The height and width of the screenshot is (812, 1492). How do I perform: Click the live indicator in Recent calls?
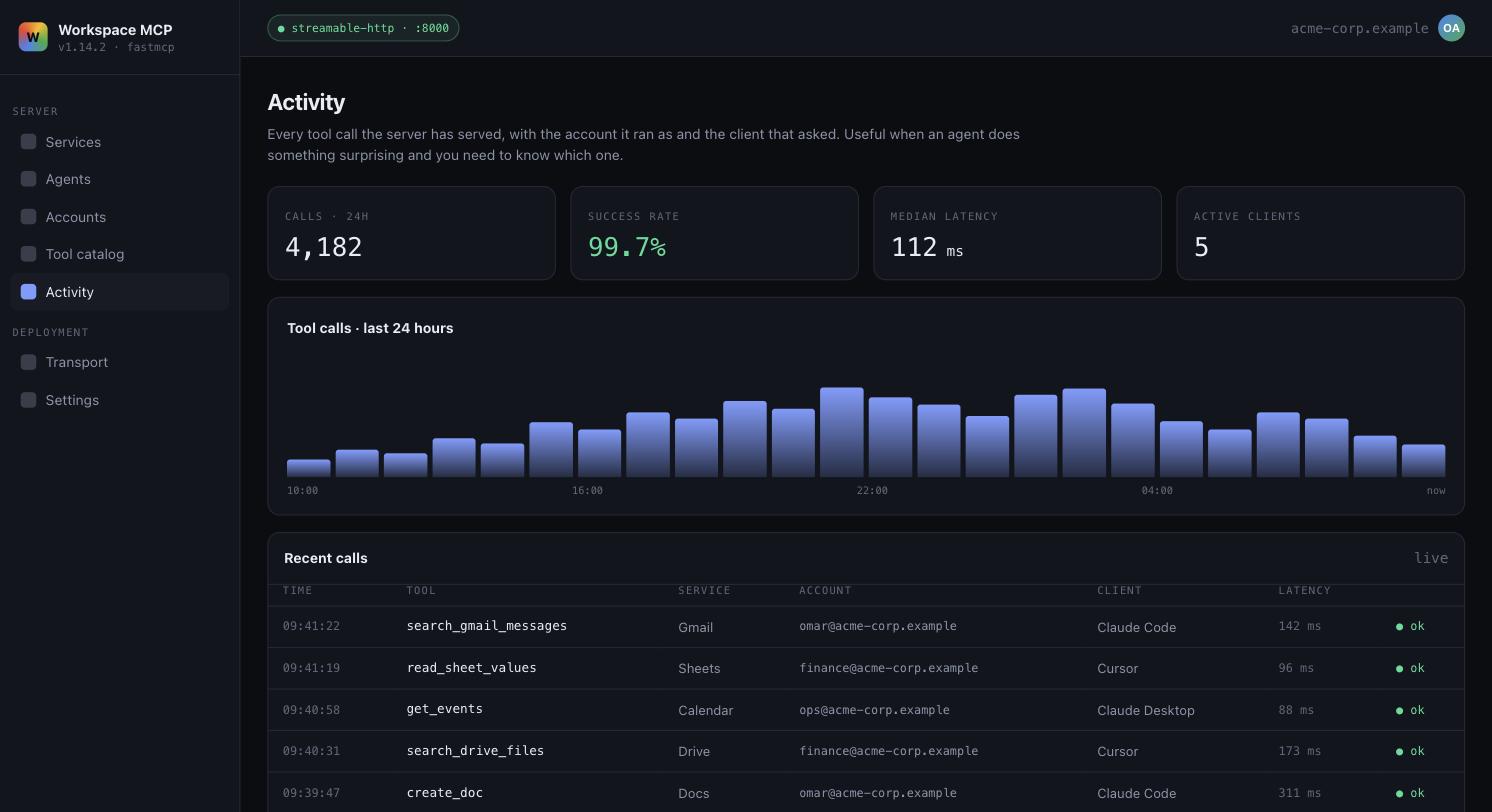pyautogui.click(x=1431, y=558)
